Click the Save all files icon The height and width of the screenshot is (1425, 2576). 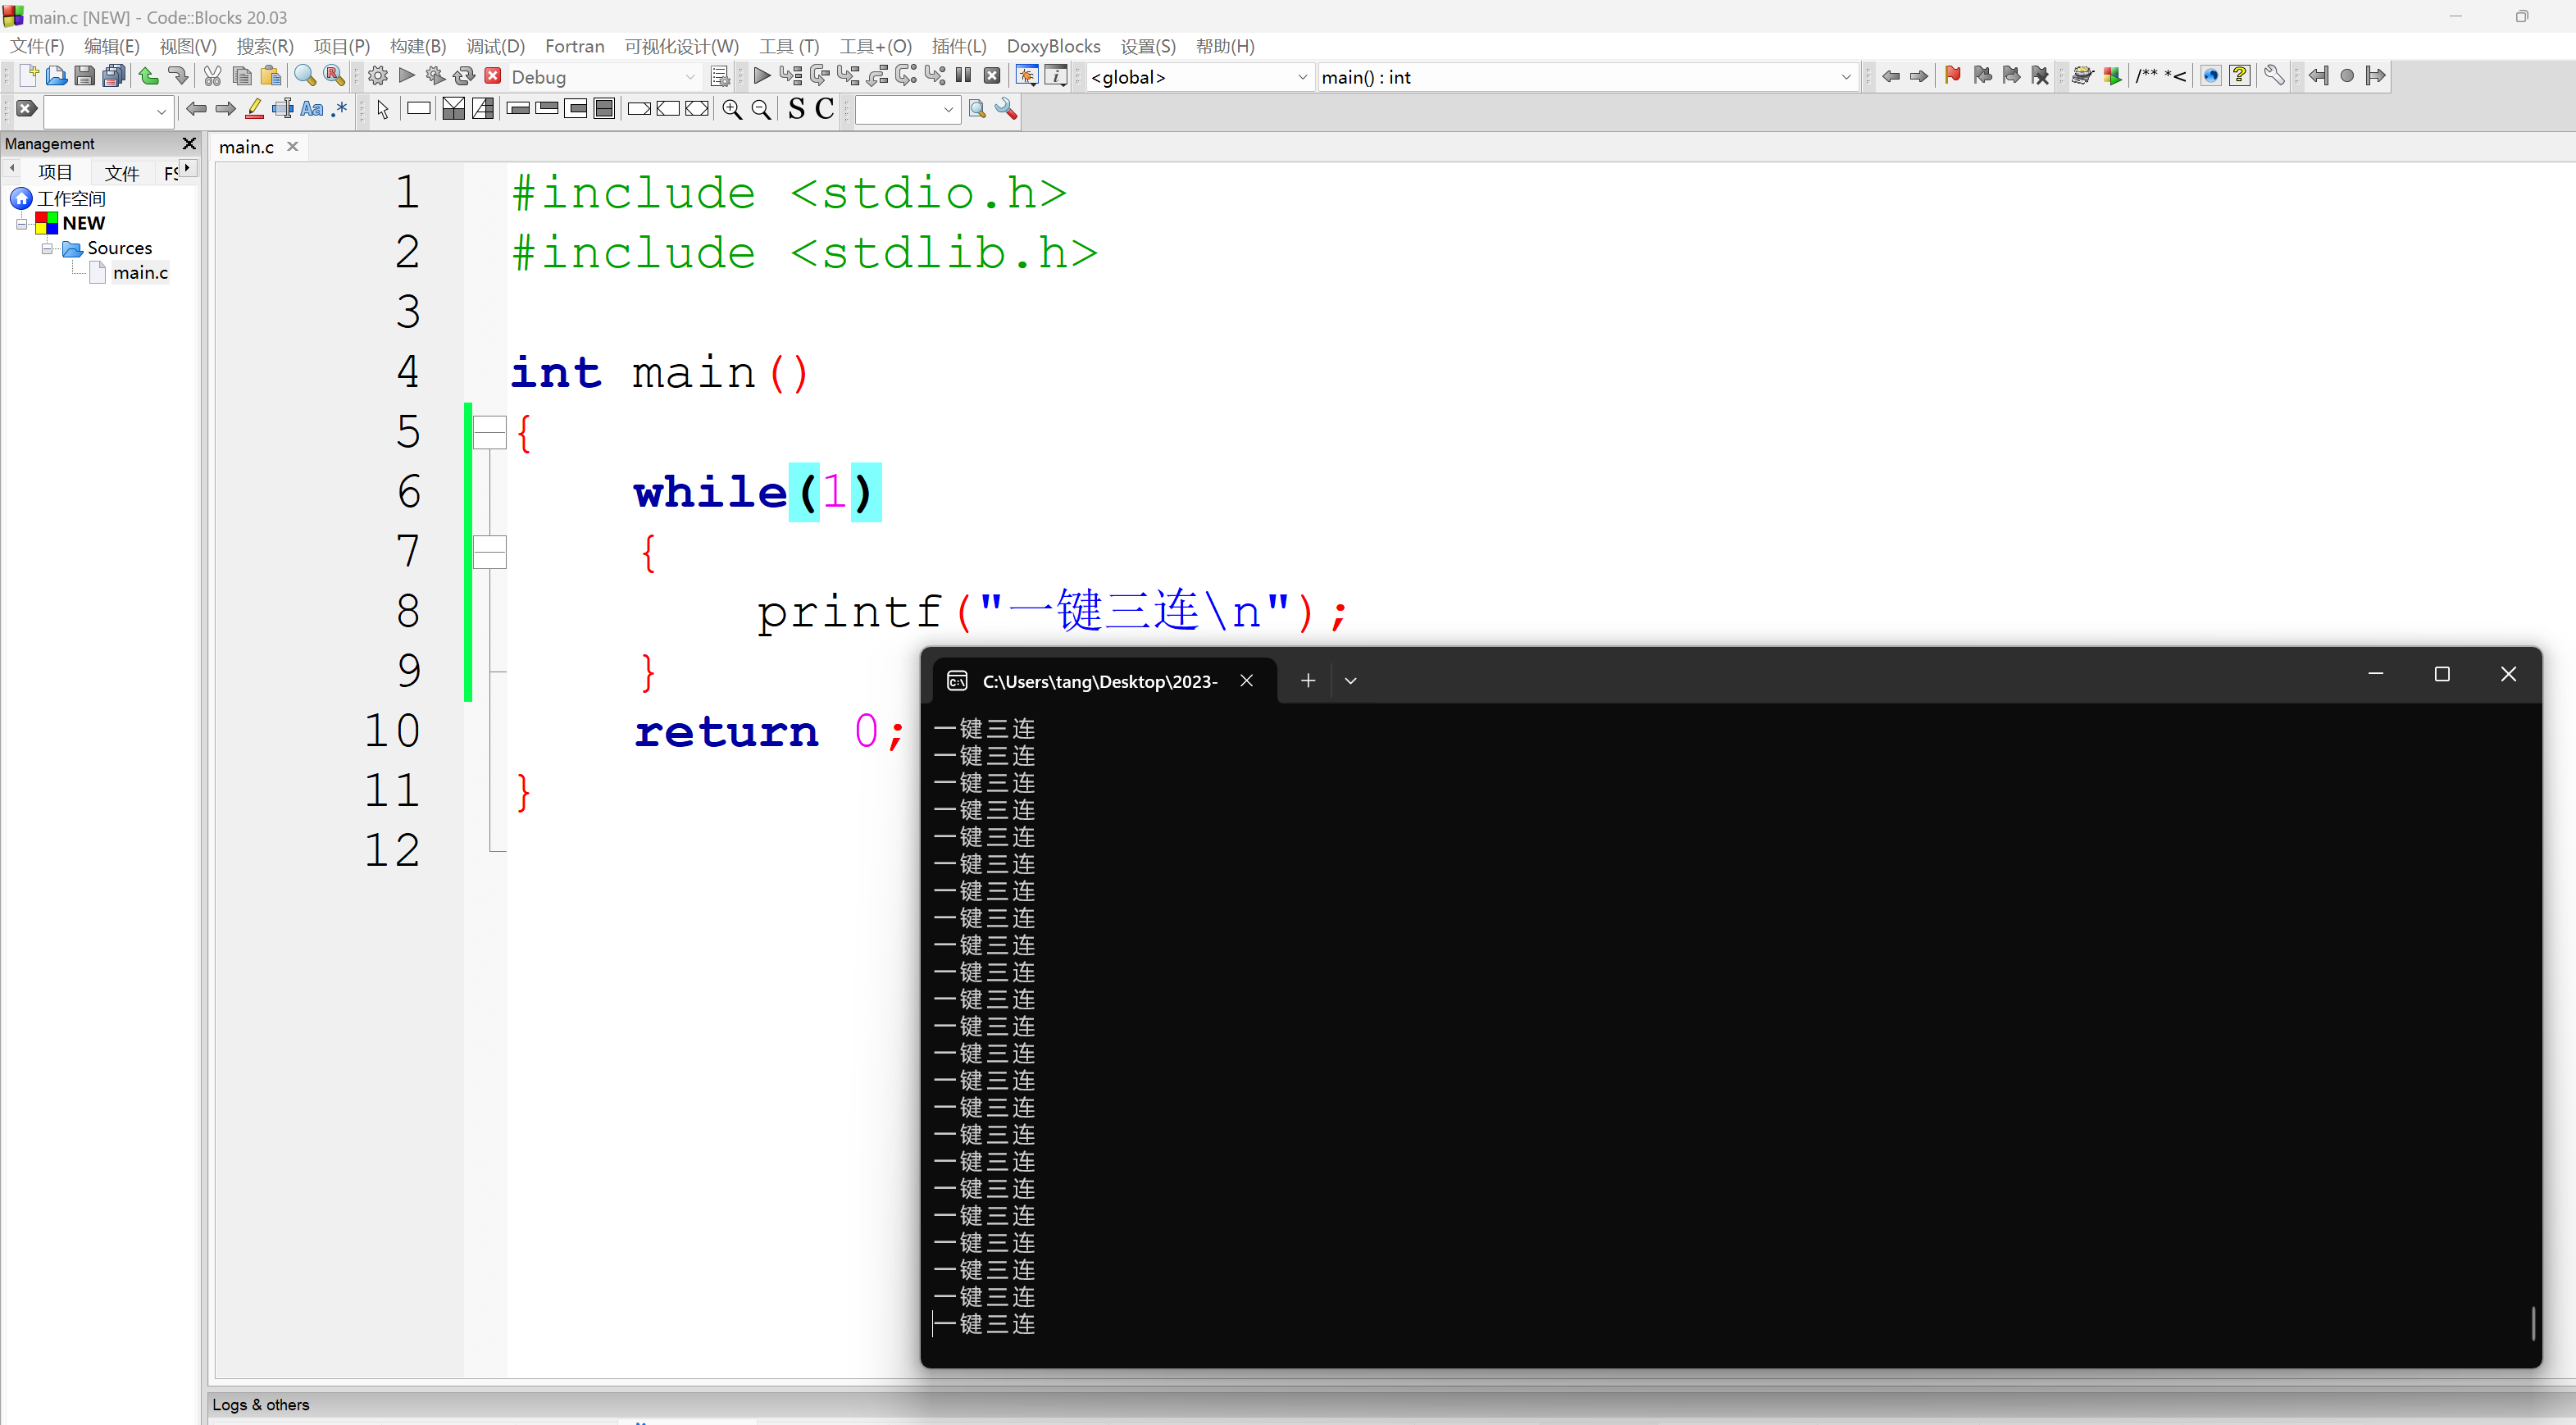tap(114, 75)
